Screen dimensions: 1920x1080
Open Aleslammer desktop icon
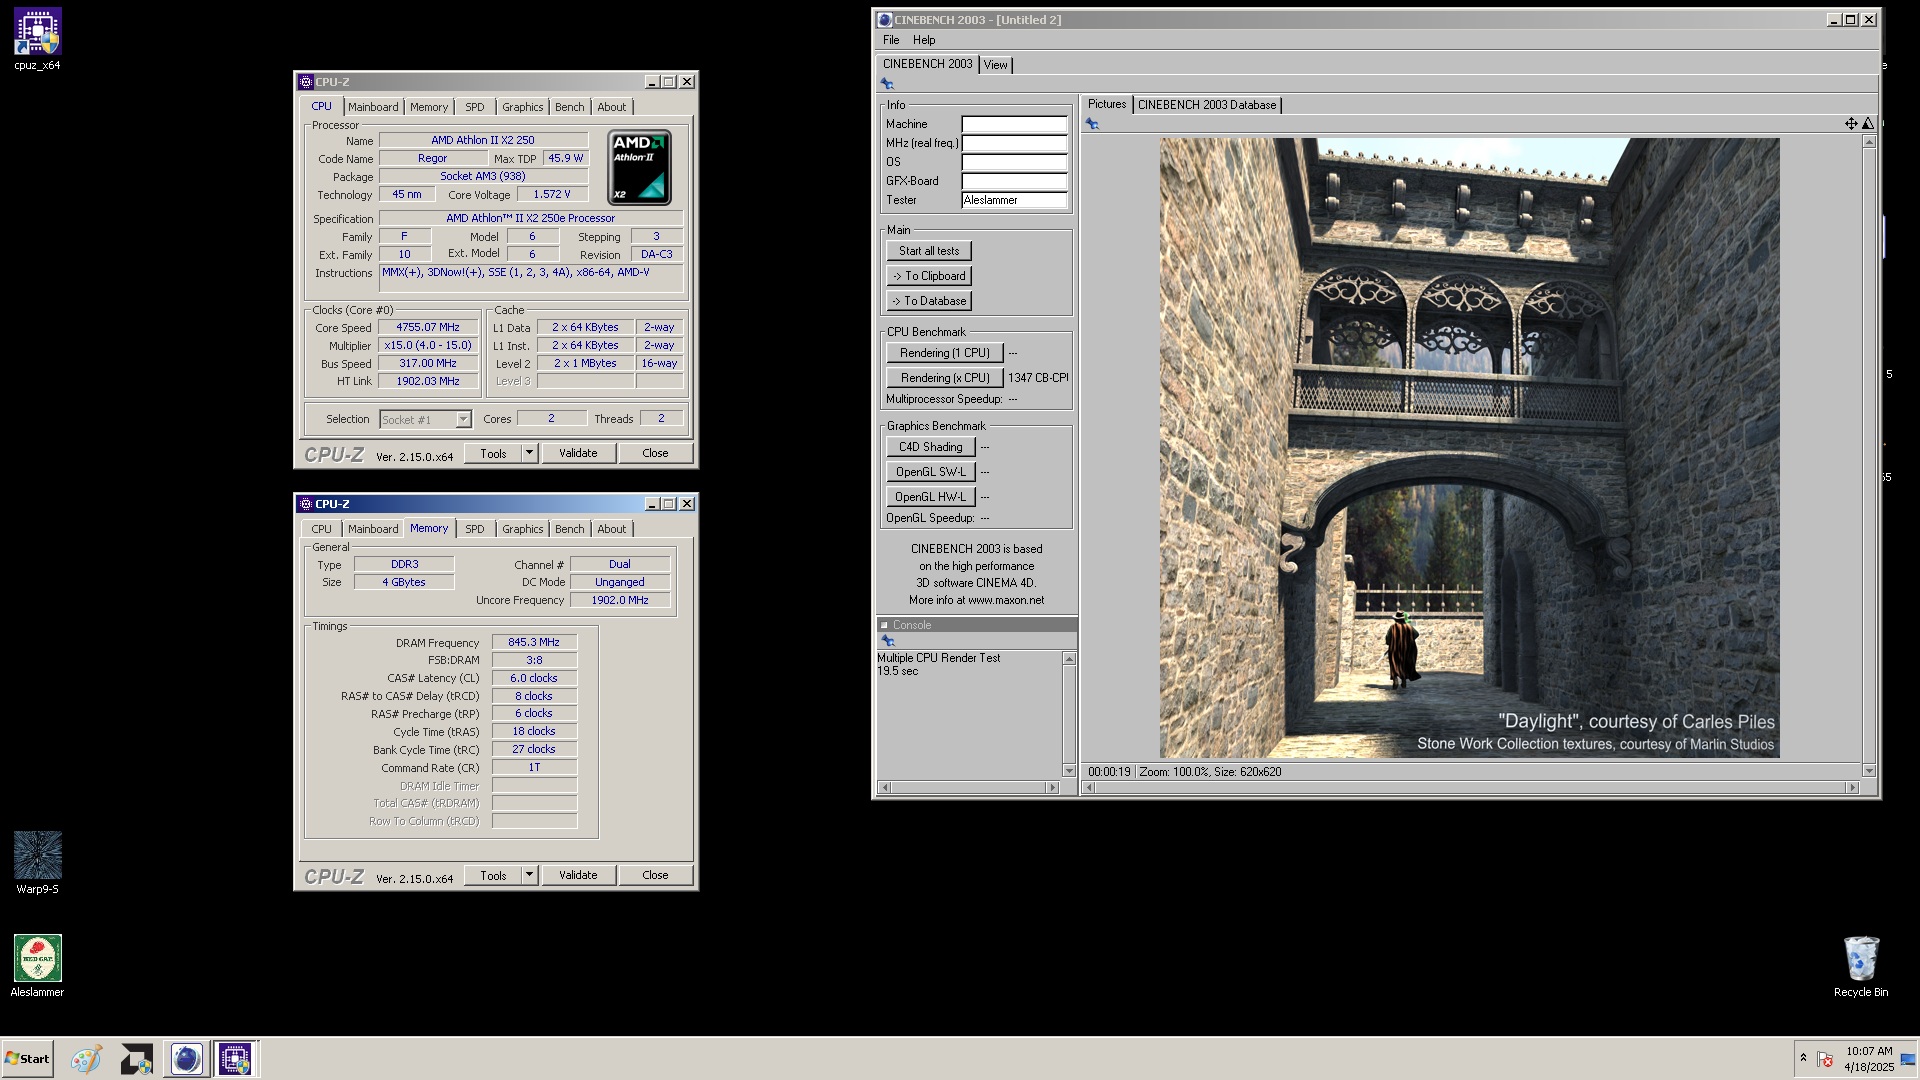(37, 966)
